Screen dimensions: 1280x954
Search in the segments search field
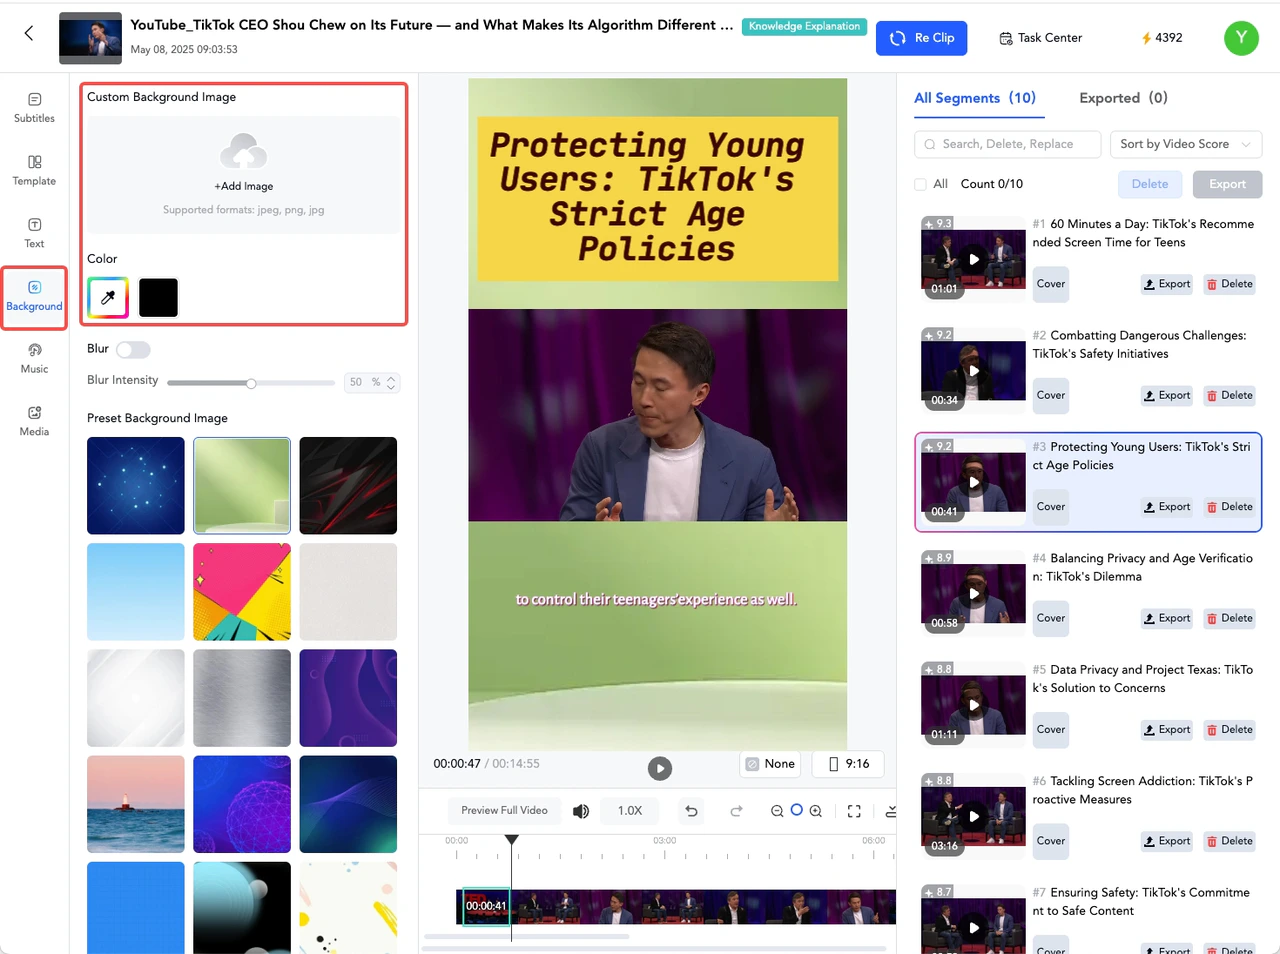tap(1008, 144)
